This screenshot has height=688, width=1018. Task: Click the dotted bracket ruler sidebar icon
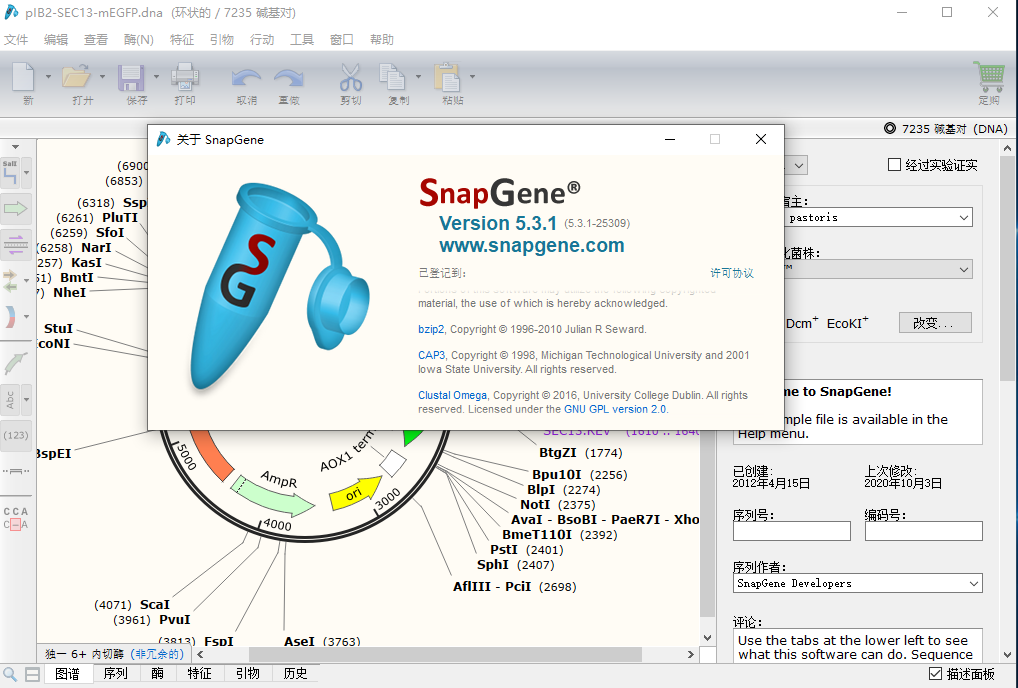point(16,471)
